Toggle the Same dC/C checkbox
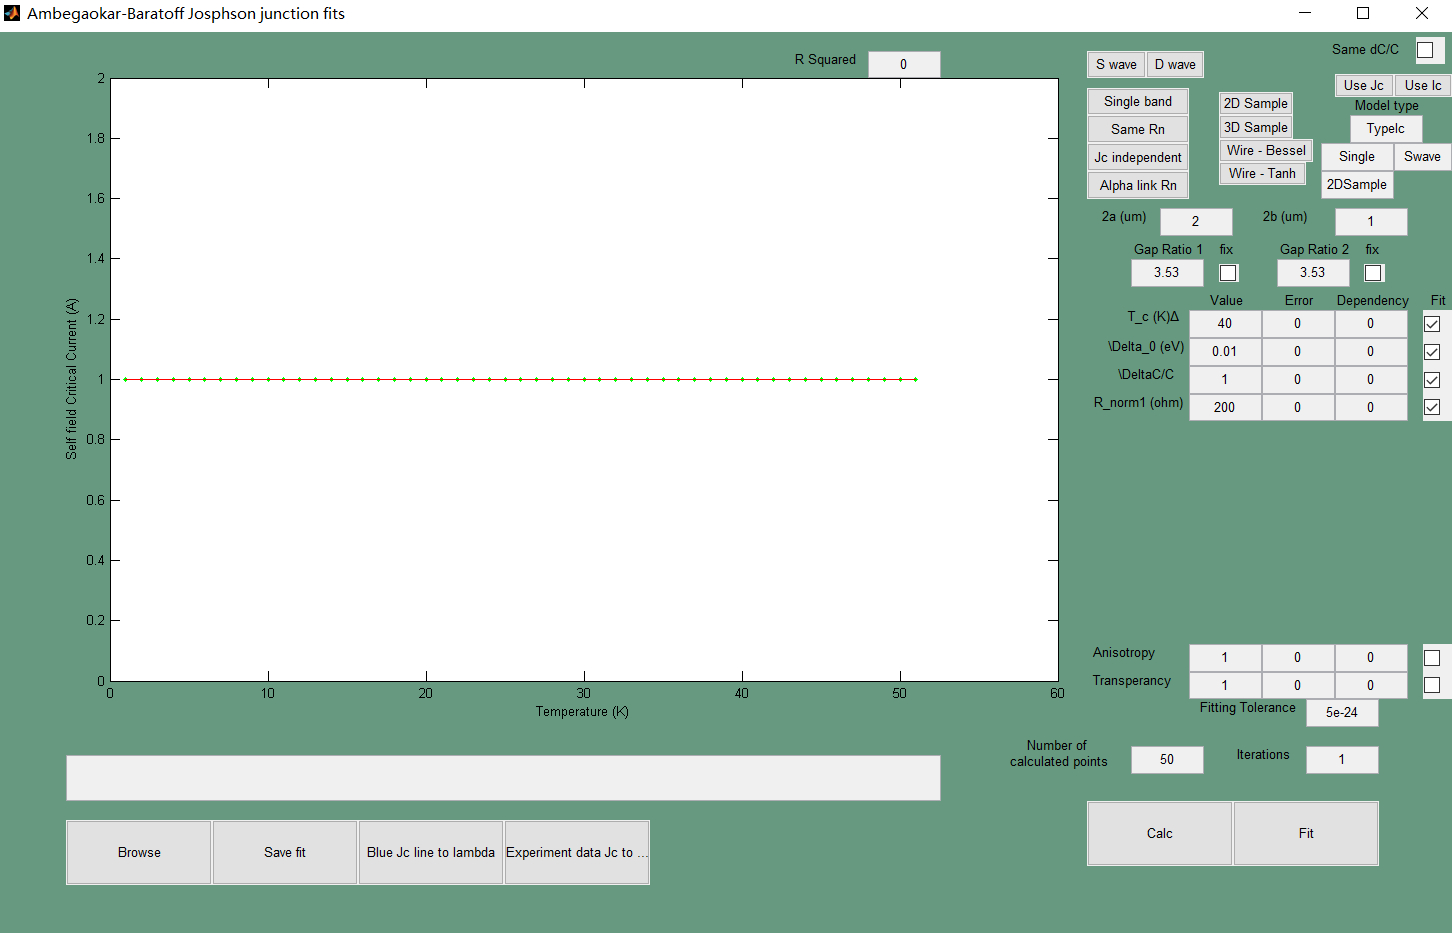Image resolution: width=1452 pixels, height=933 pixels. pos(1425,50)
